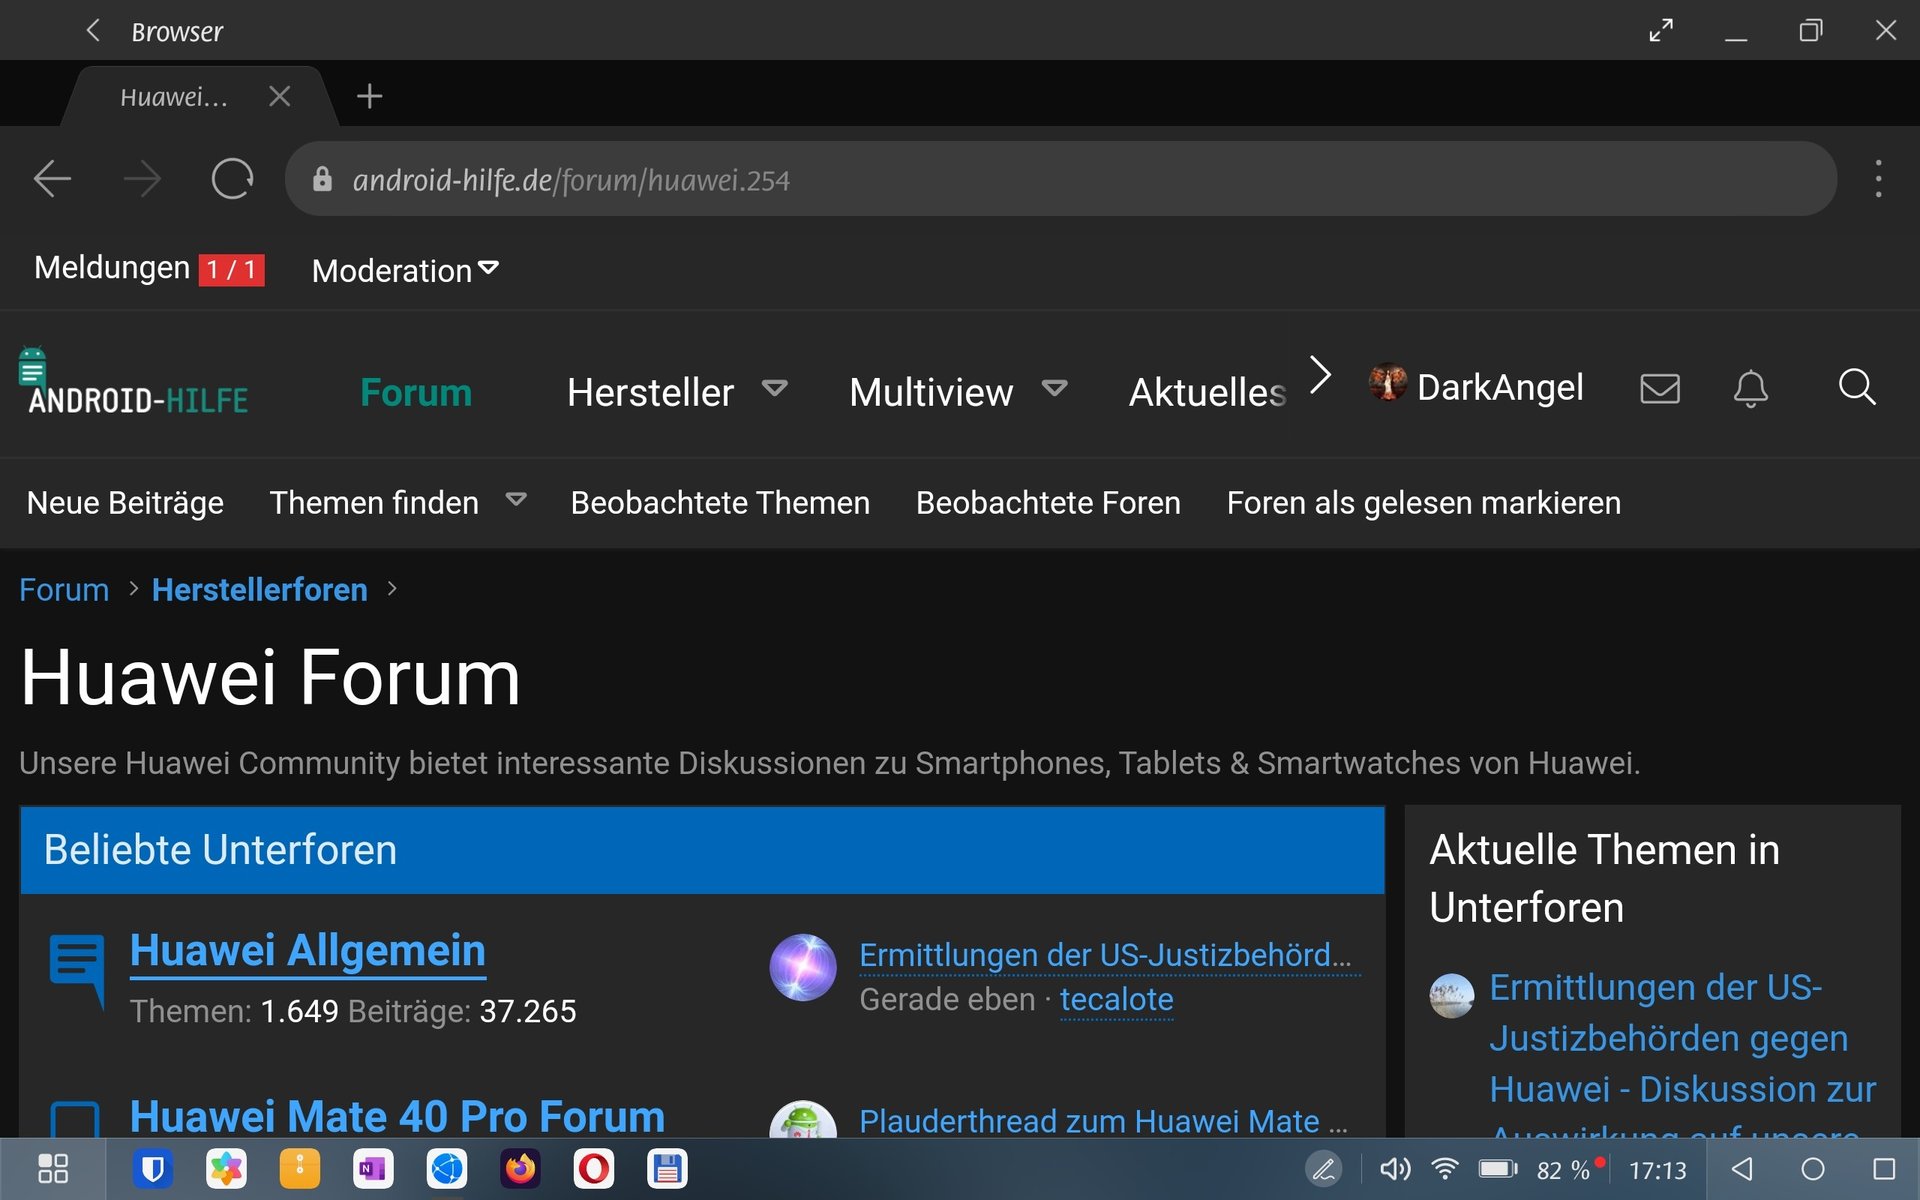Select Aktuelles in the main navigation
The height and width of the screenshot is (1200, 1920).
(1208, 392)
